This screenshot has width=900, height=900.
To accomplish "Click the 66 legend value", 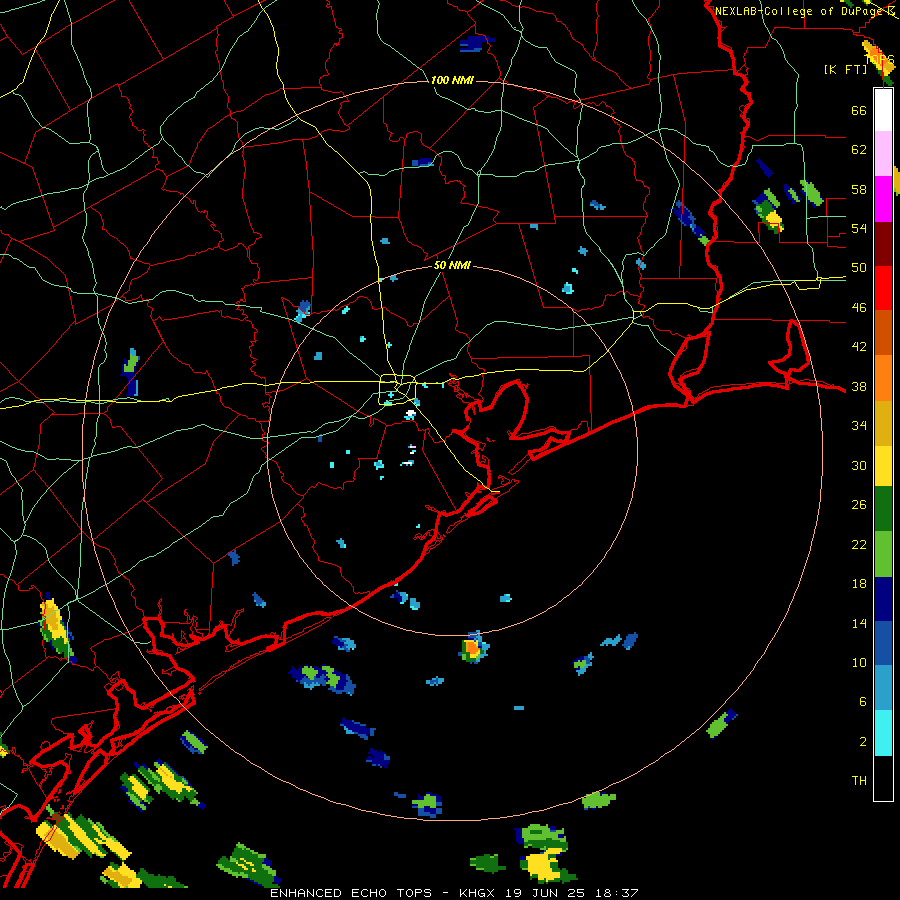I will click(x=859, y=110).
